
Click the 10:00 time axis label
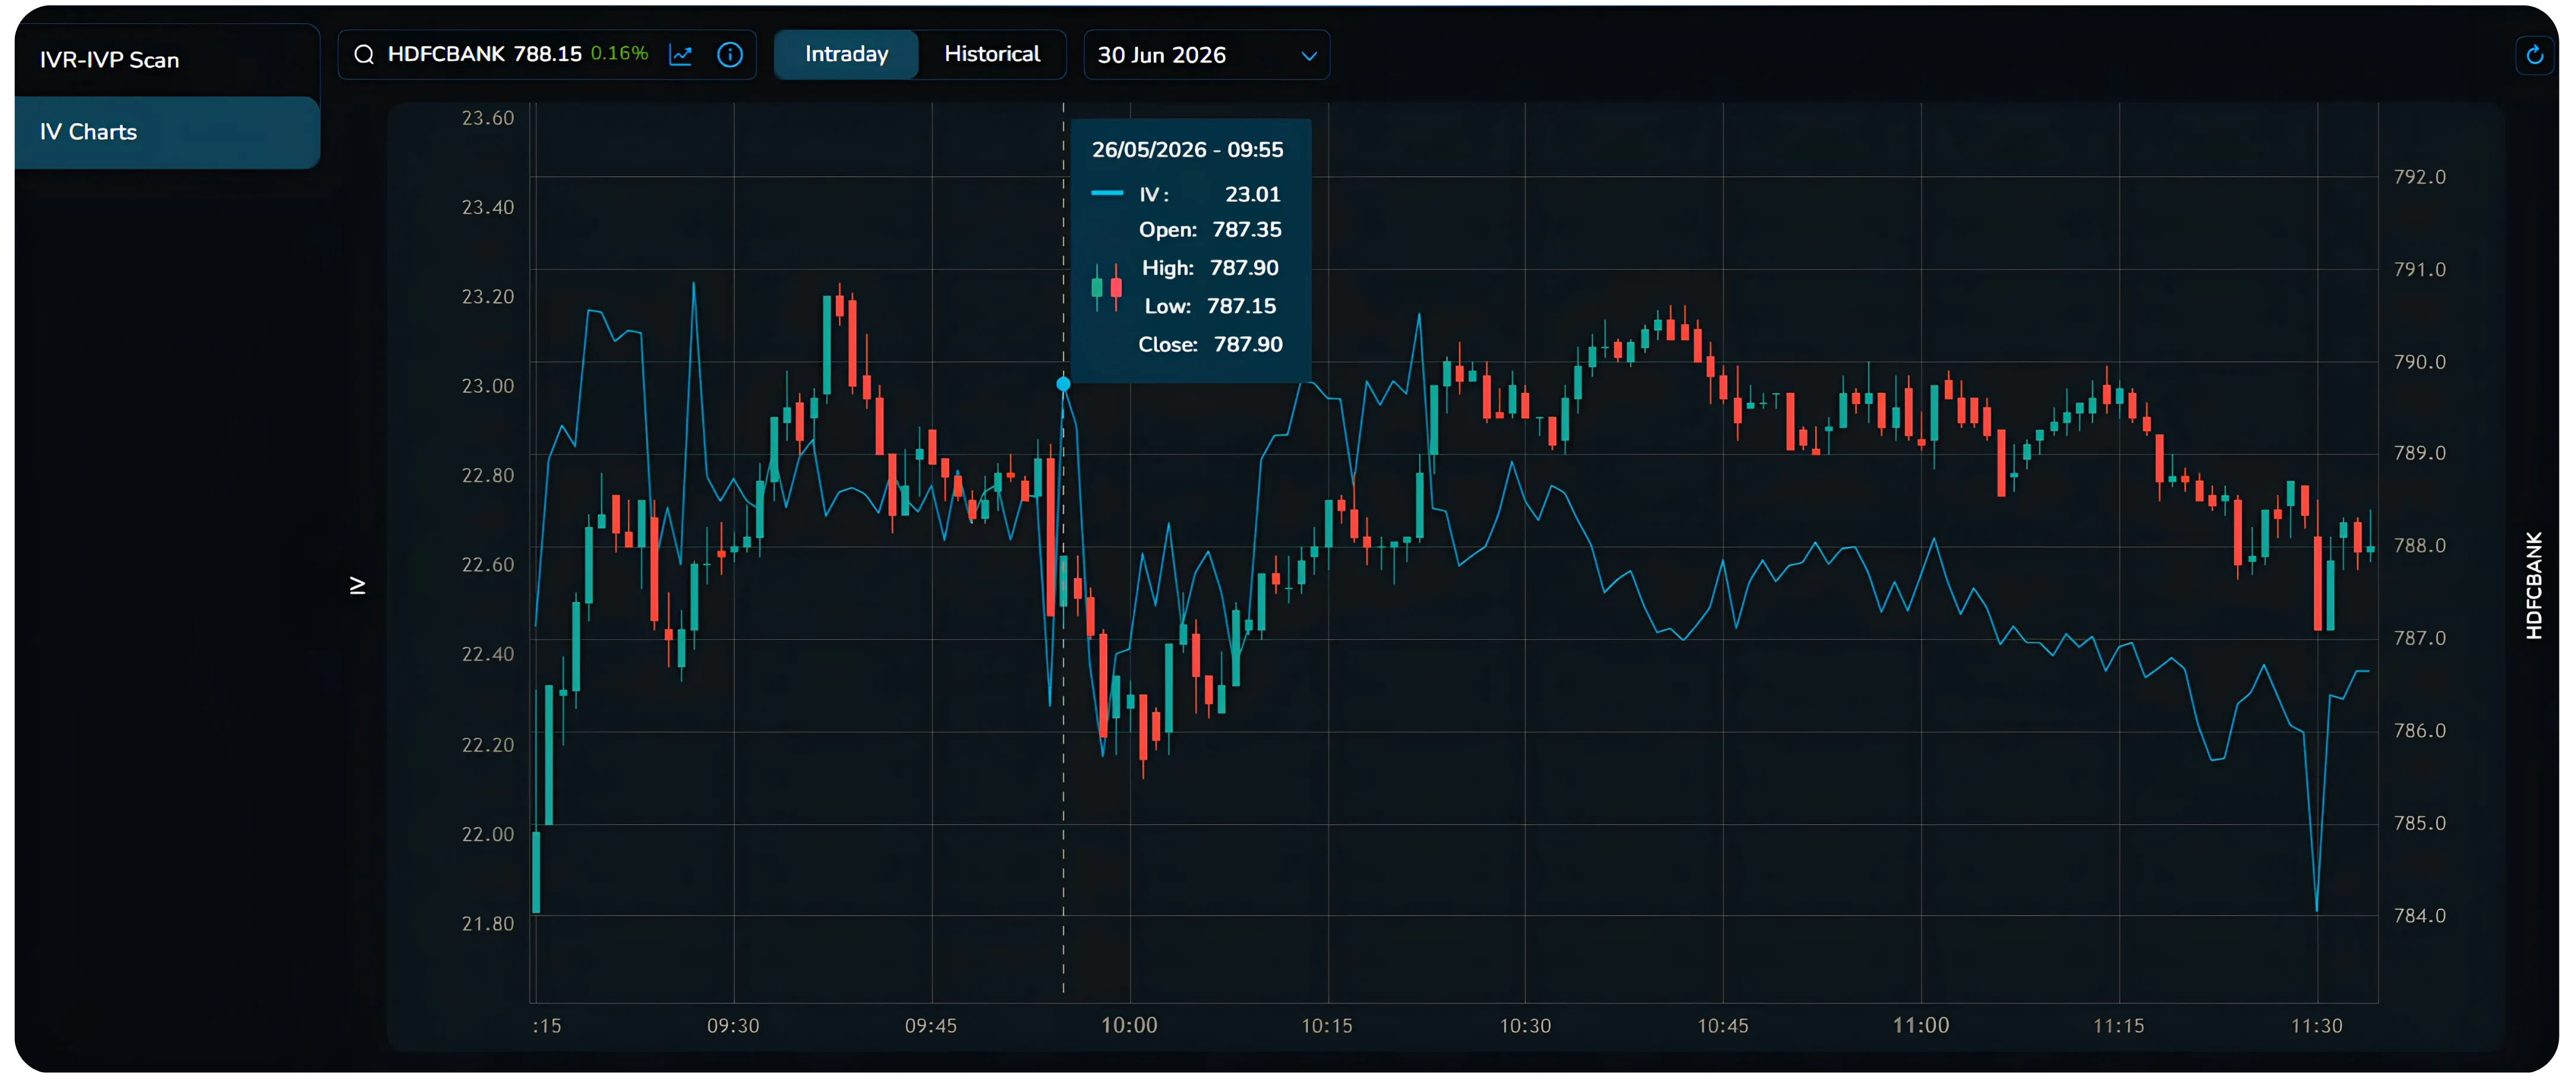(x=1129, y=1025)
